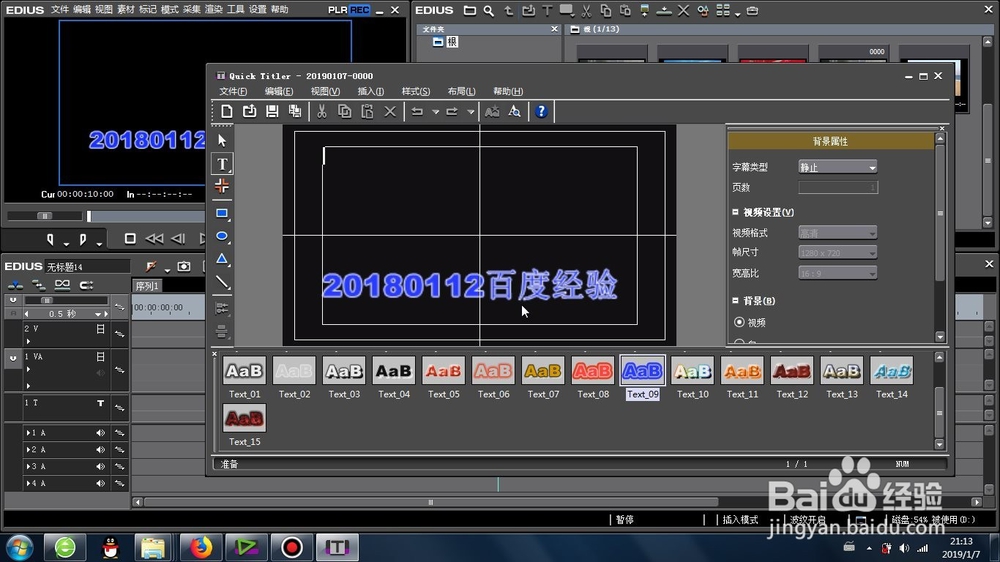1000x562 pixels.
Task: Open the 布局(L) menu in Quick Titler
Action: point(461,91)
